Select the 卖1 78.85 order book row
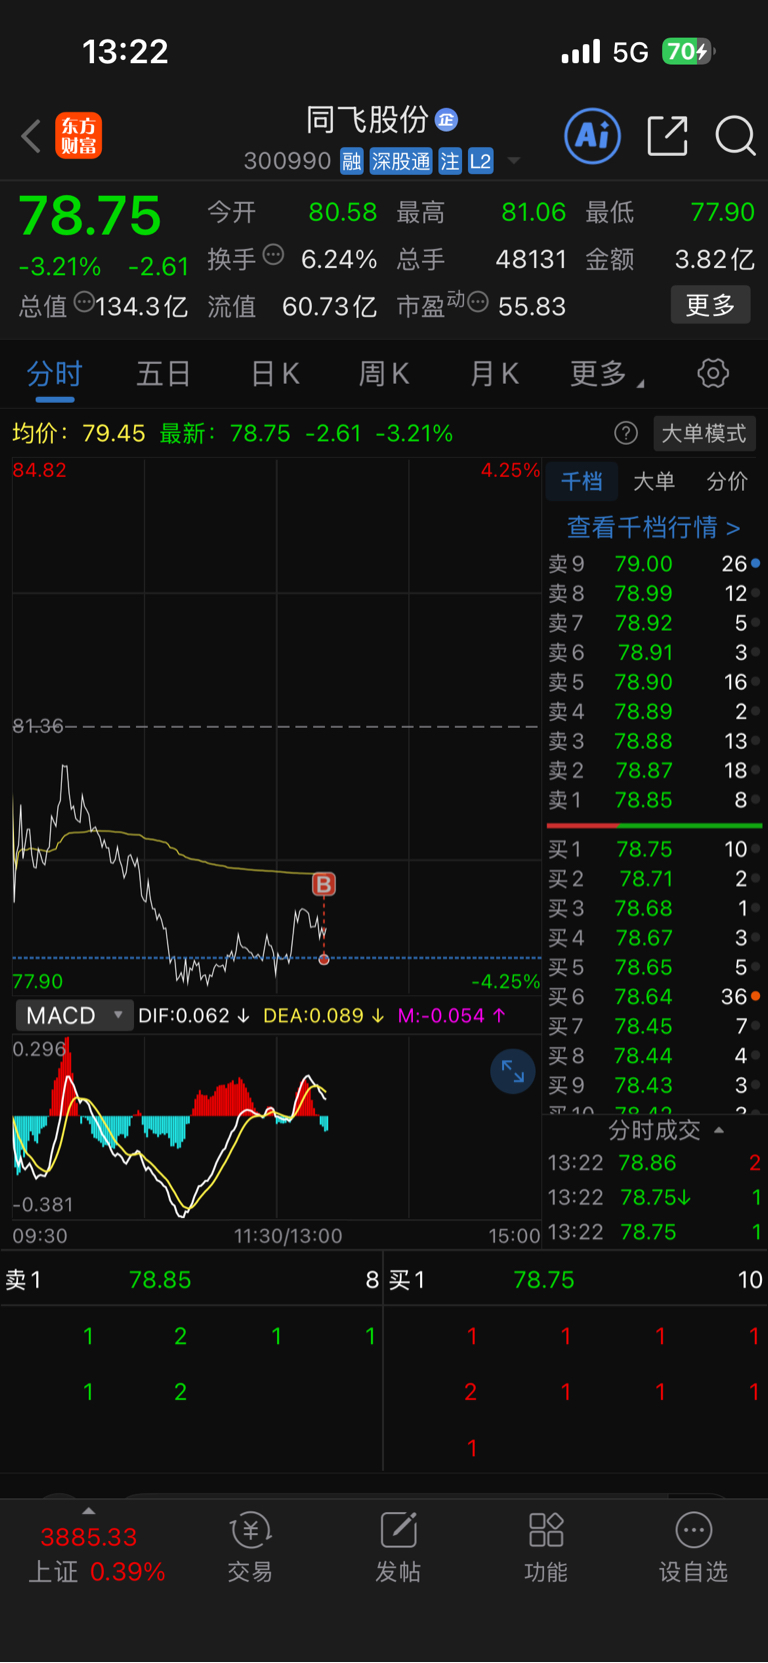The image size is (768, 1663). (x=654, y=800)
